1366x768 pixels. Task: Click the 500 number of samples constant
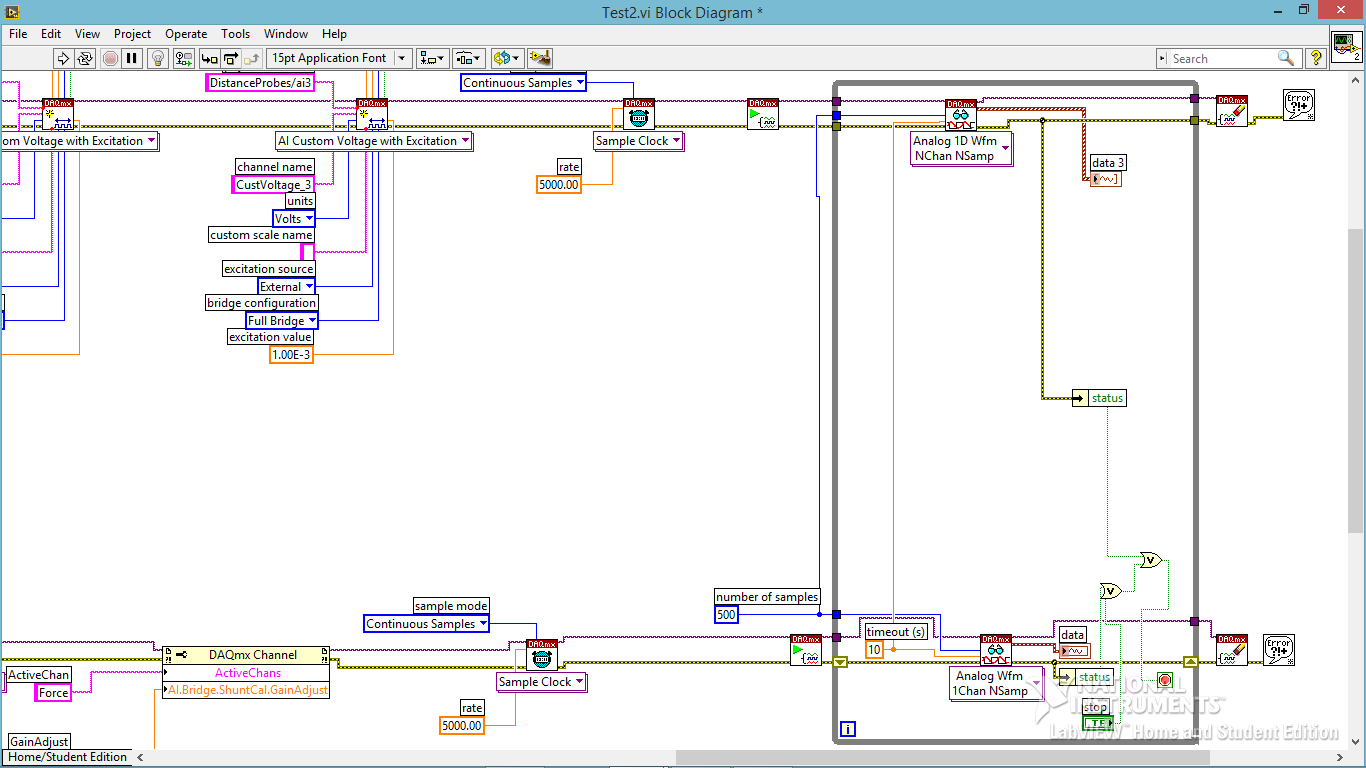[x=727, y=614]
